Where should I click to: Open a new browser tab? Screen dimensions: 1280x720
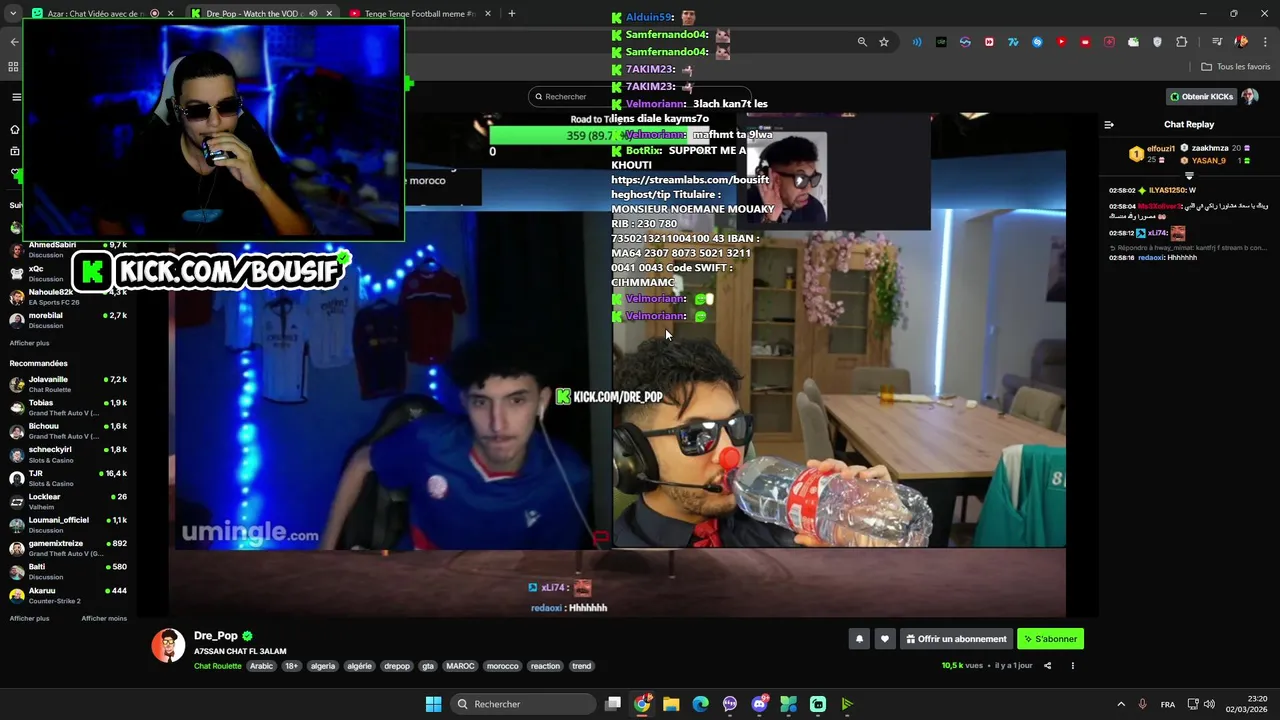click(511, 14)
